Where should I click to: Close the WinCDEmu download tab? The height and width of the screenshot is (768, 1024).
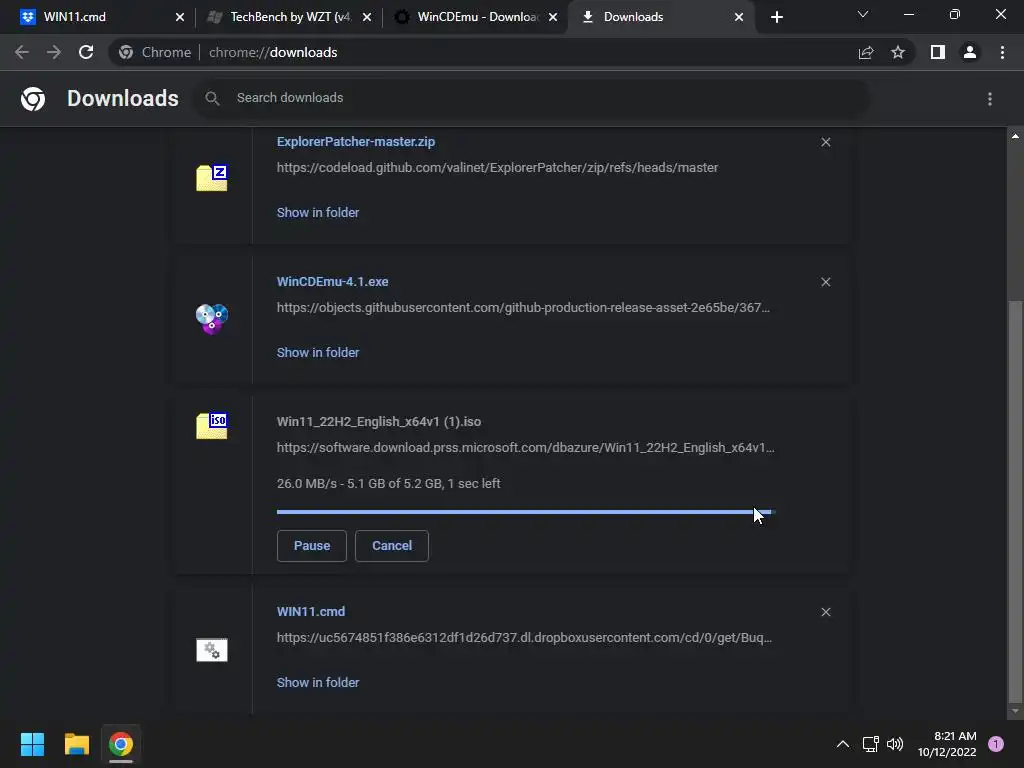(x=552, y=17)
